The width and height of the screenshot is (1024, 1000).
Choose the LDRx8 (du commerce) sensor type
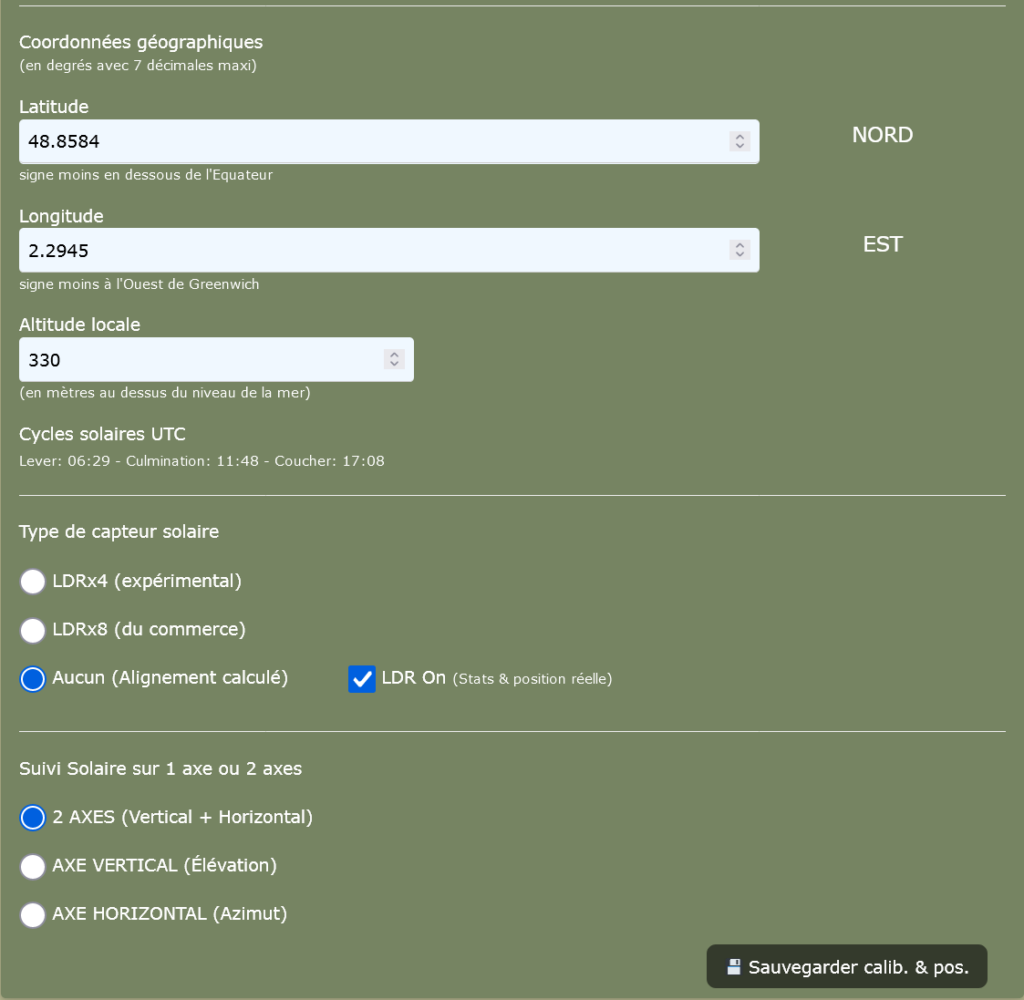tap(33, 630)
